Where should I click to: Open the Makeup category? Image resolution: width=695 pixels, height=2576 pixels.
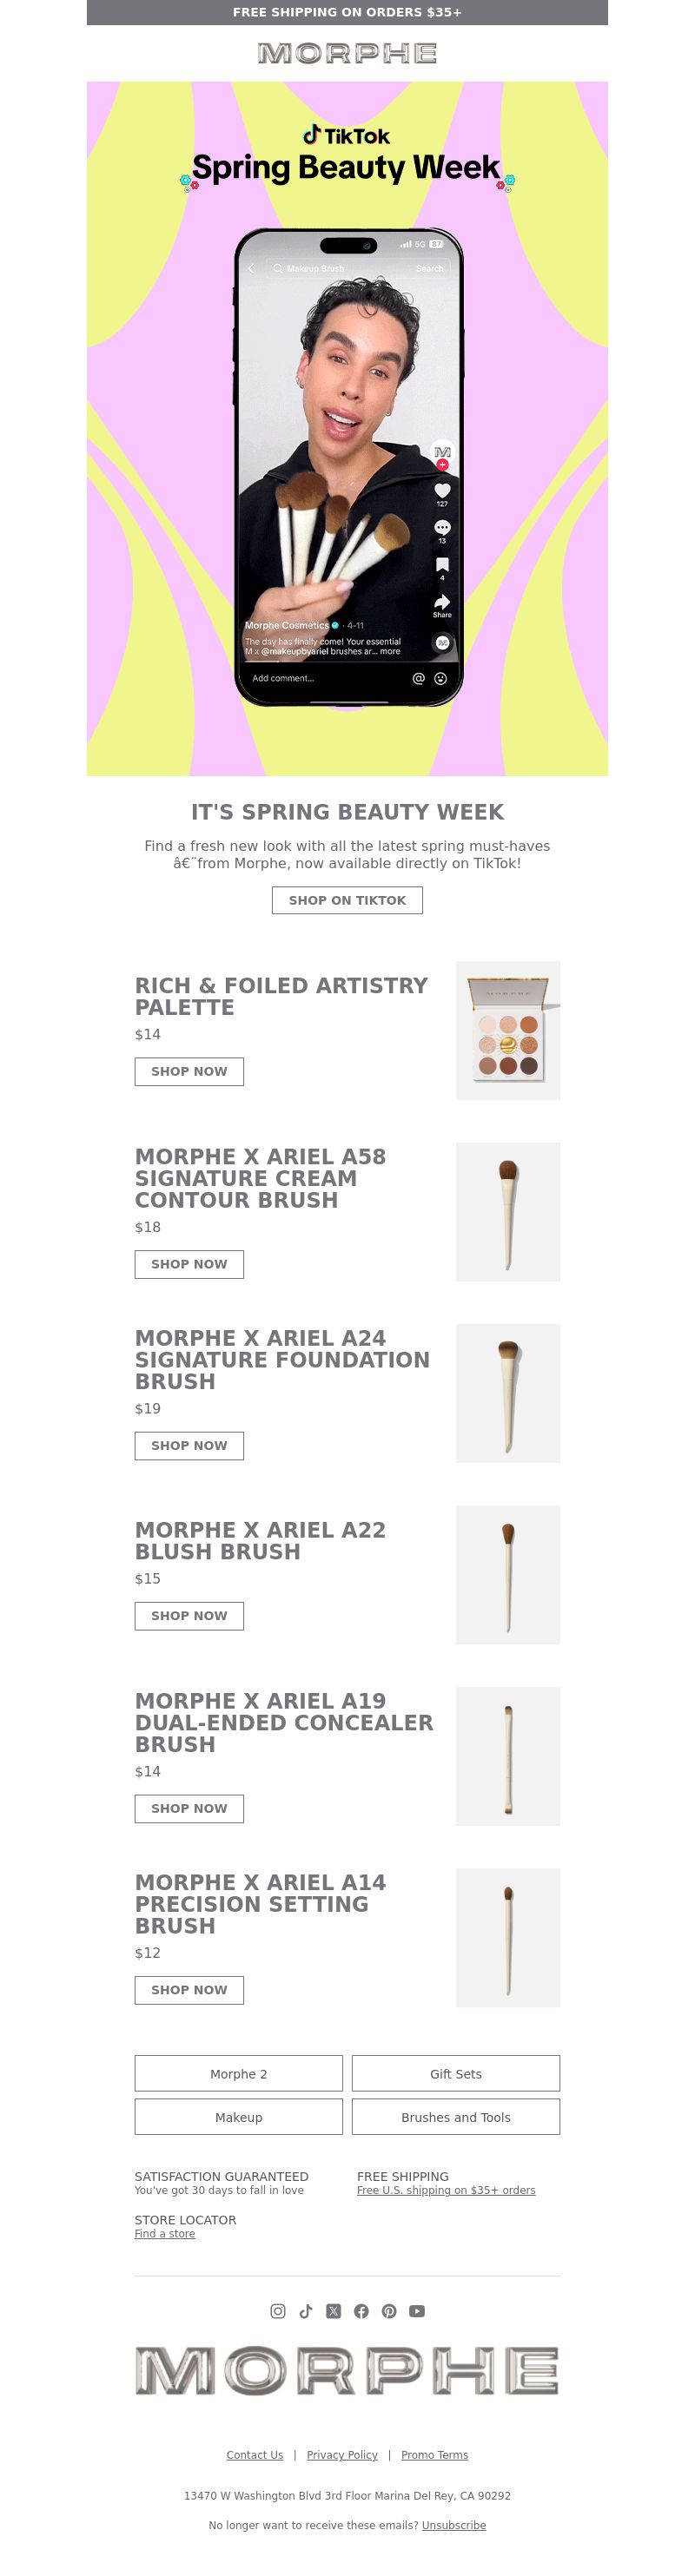239,2116
